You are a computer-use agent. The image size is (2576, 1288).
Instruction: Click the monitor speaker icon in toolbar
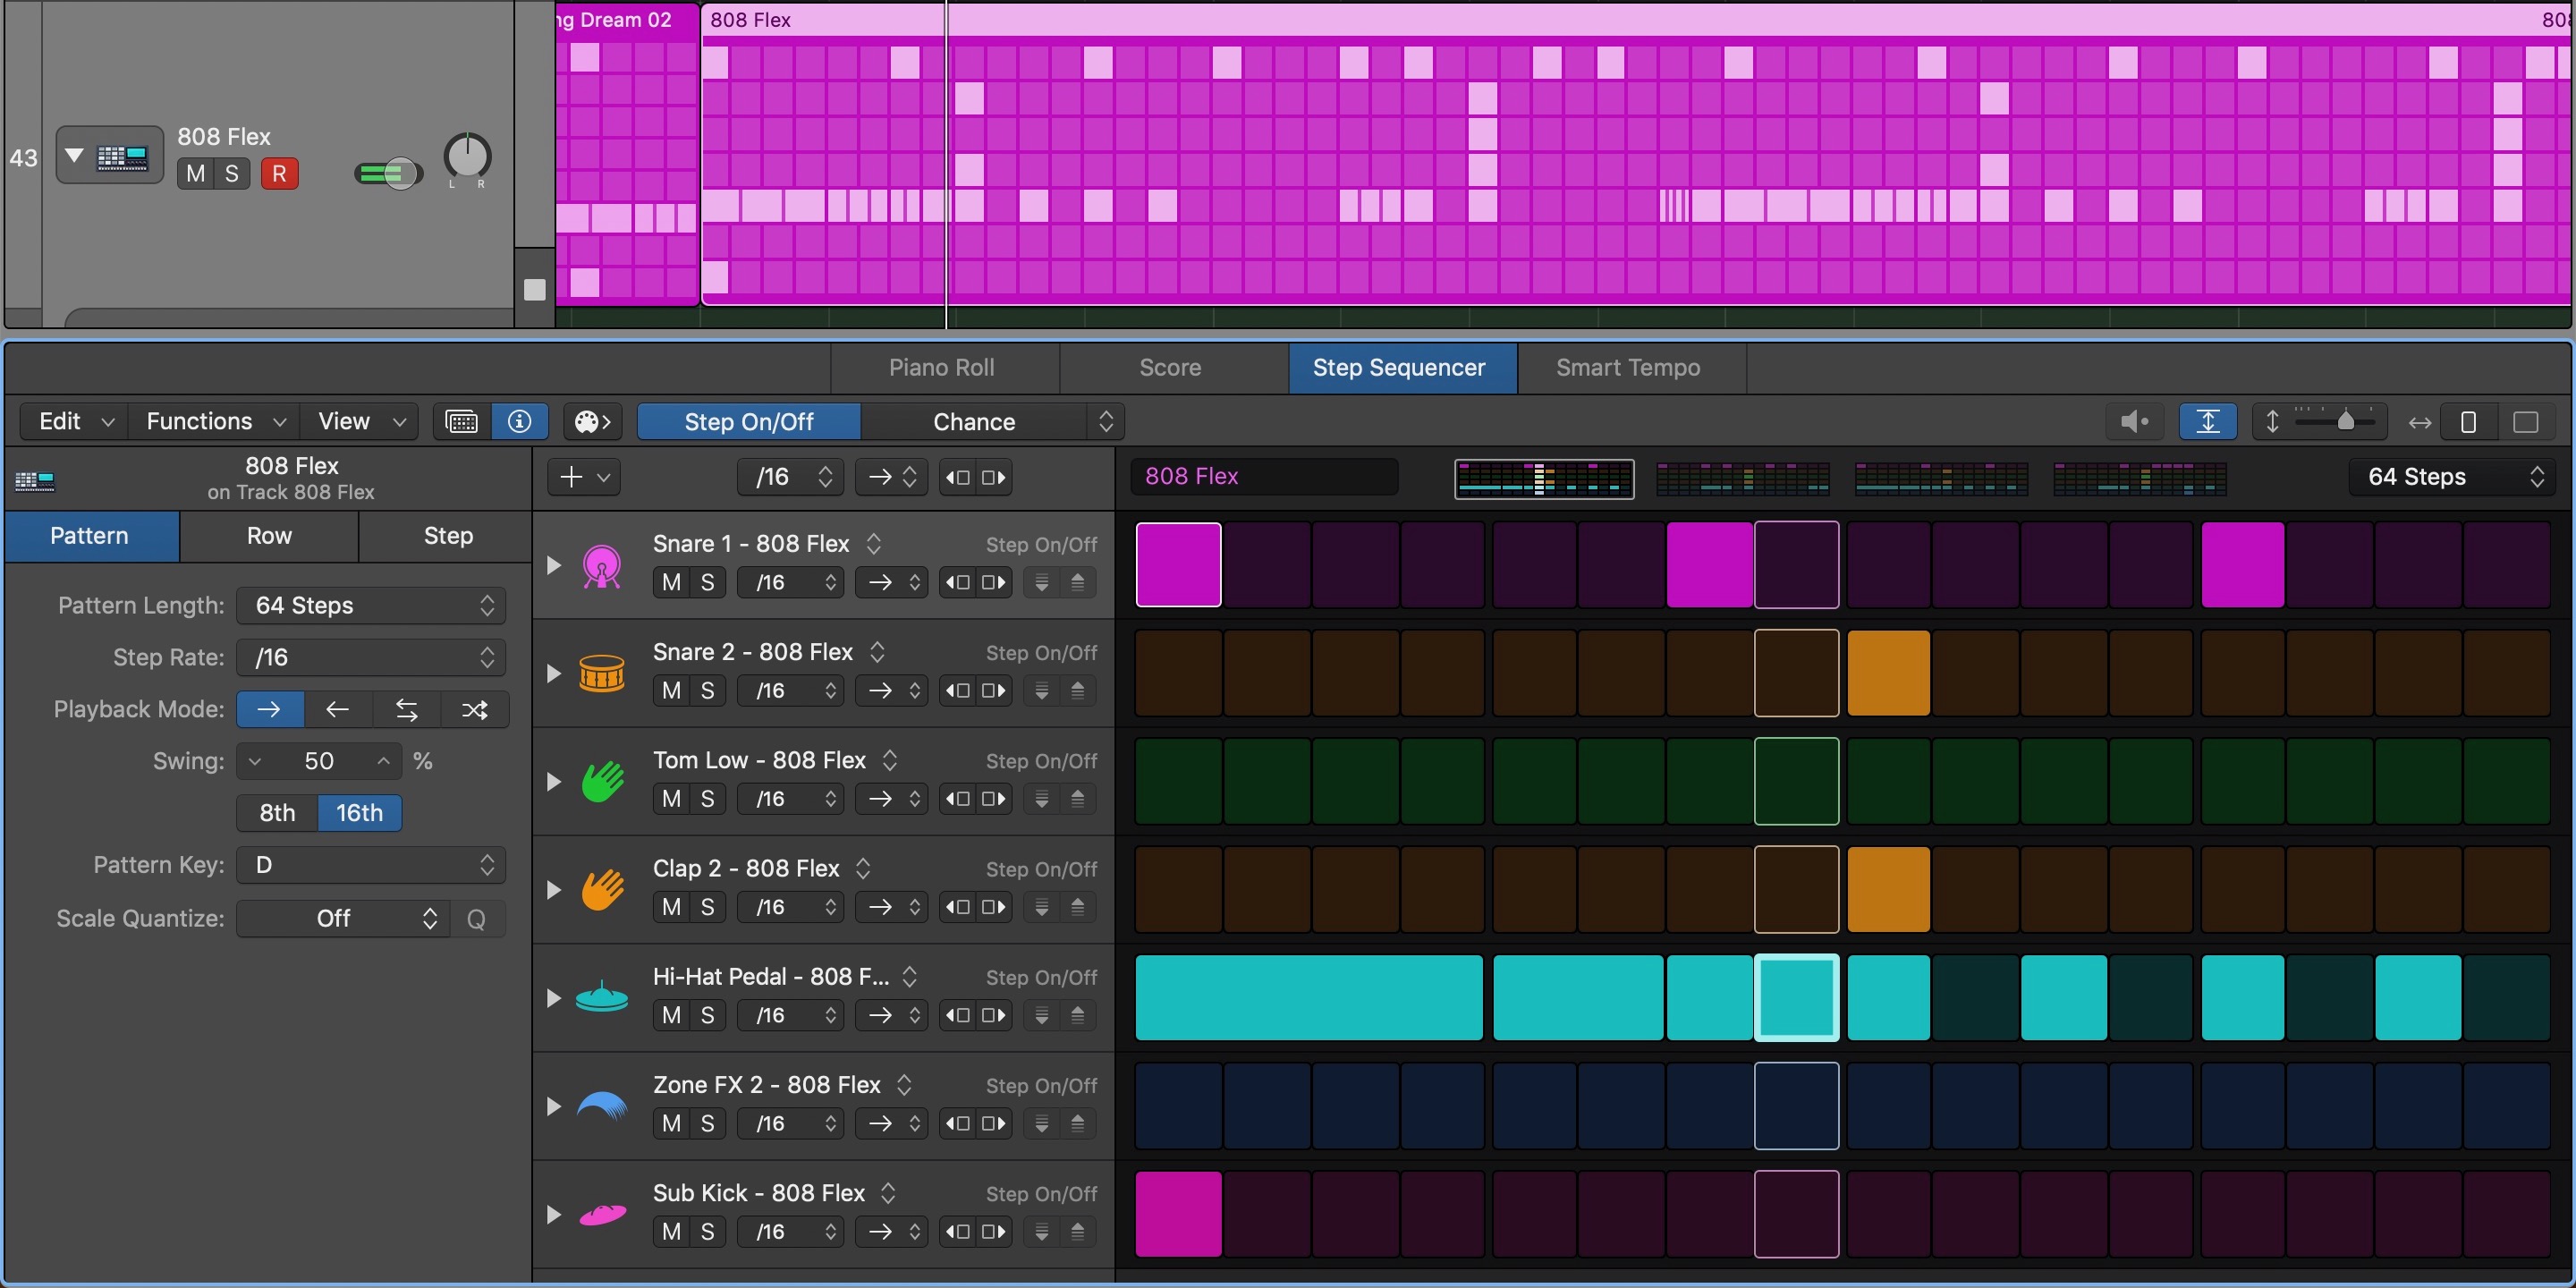[x=2135, y=421]
